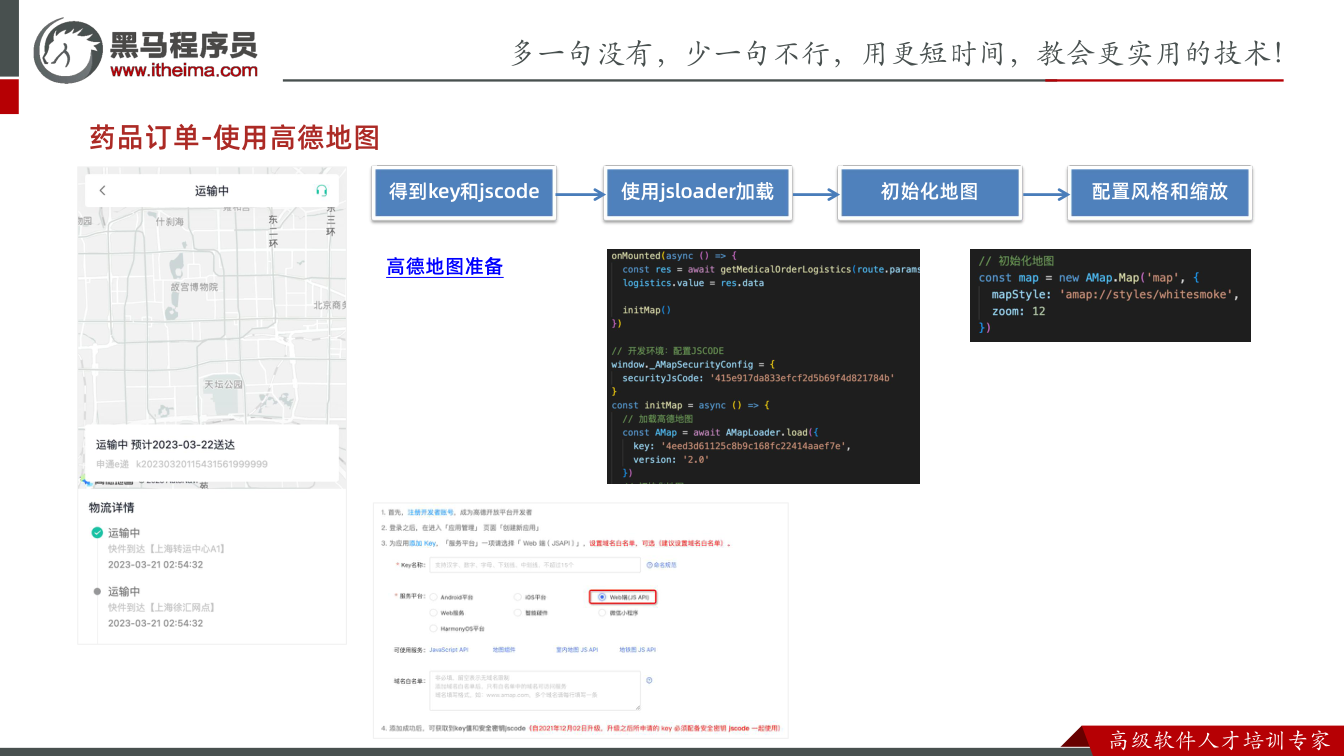Screen dimensions: 1344x756
Task: Tap the back arrow in the 运输中 header
Action: pos(102,190)
